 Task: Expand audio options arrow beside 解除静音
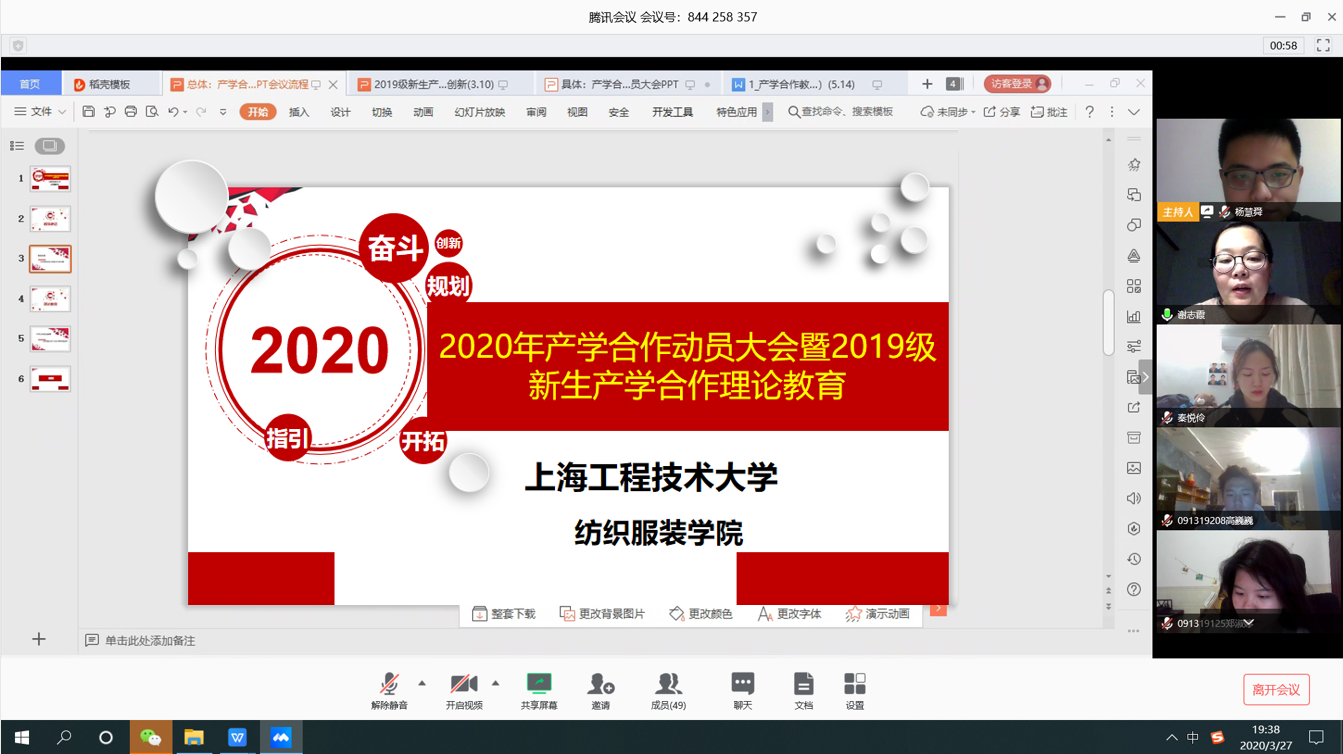(422, 684)
